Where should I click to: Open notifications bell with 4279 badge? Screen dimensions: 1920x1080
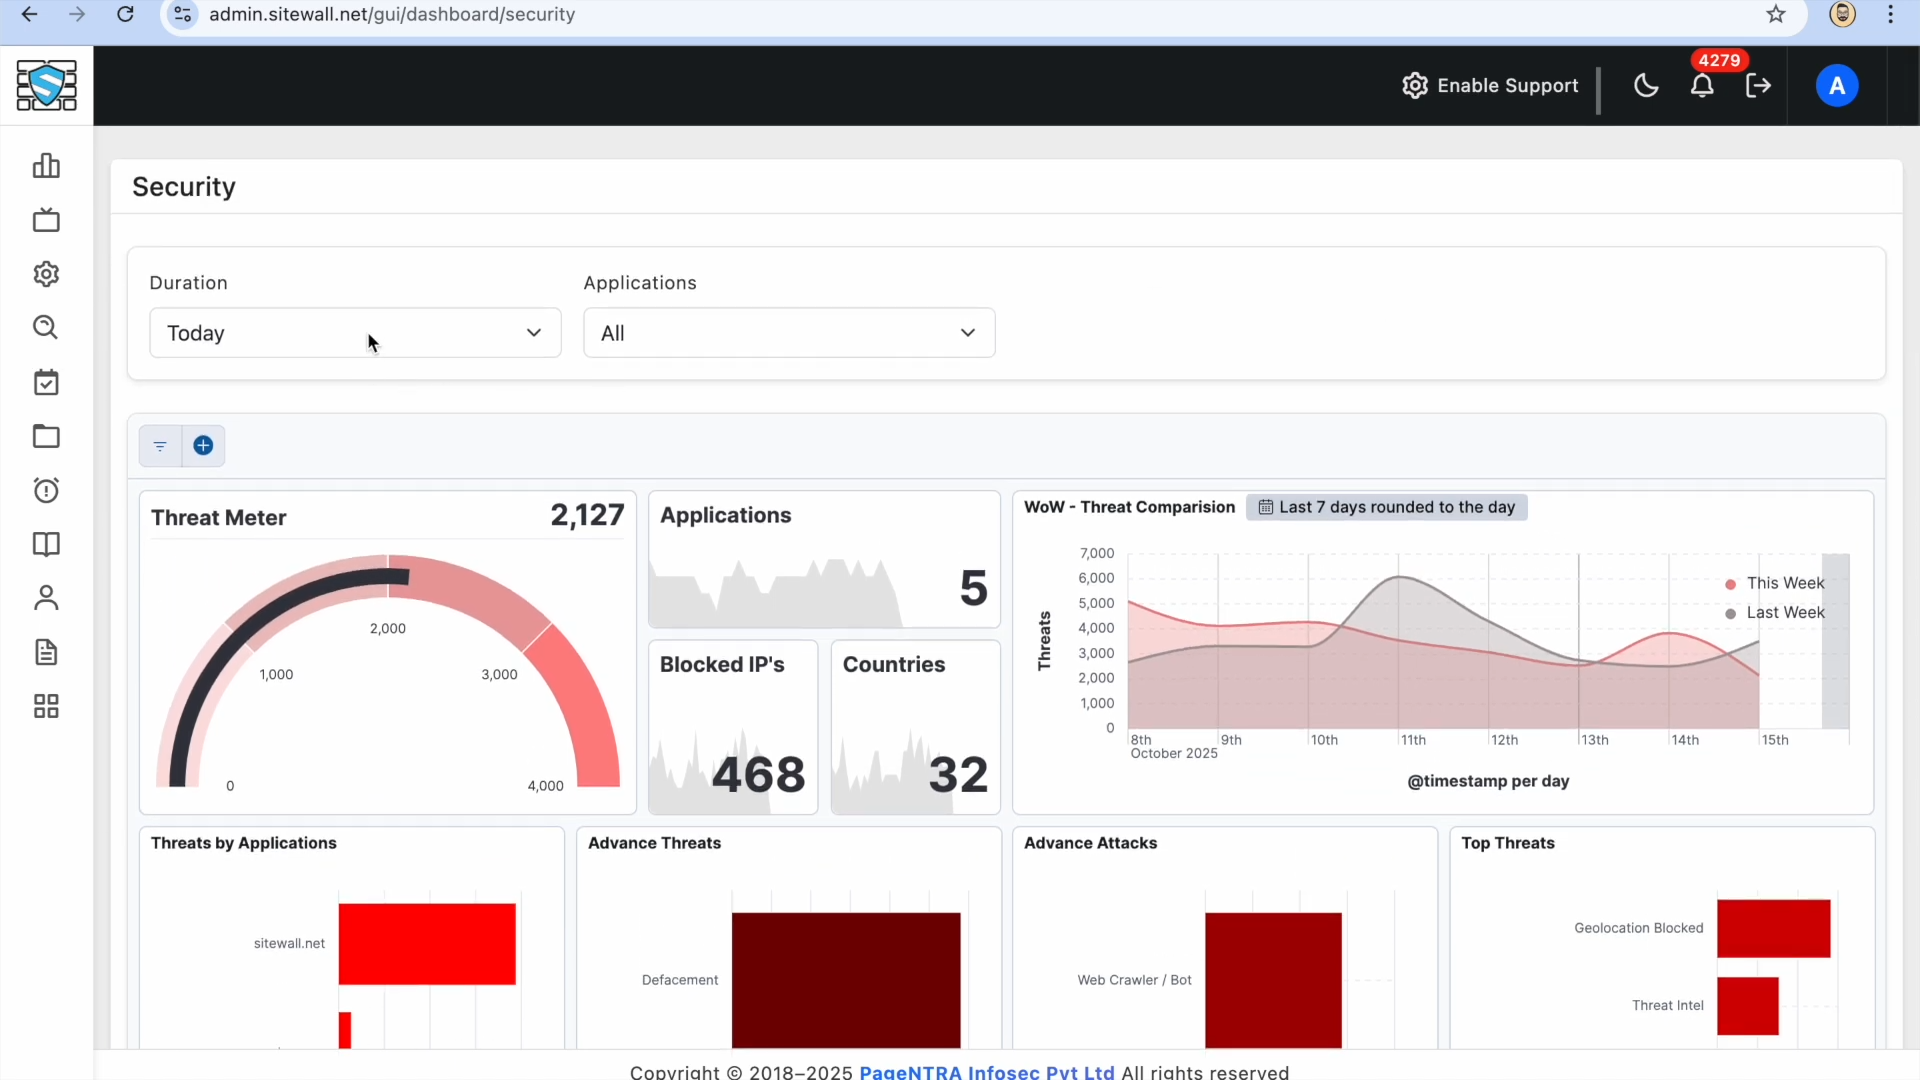coord(1702,86)
